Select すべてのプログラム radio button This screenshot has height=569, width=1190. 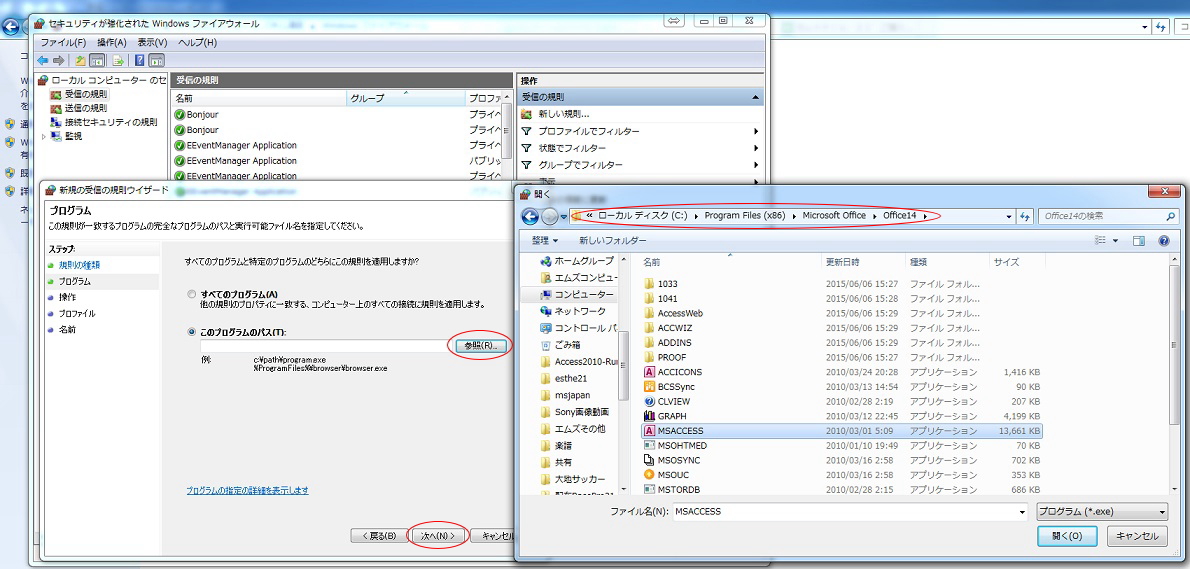pyautogui.click(x=192, y=294)
